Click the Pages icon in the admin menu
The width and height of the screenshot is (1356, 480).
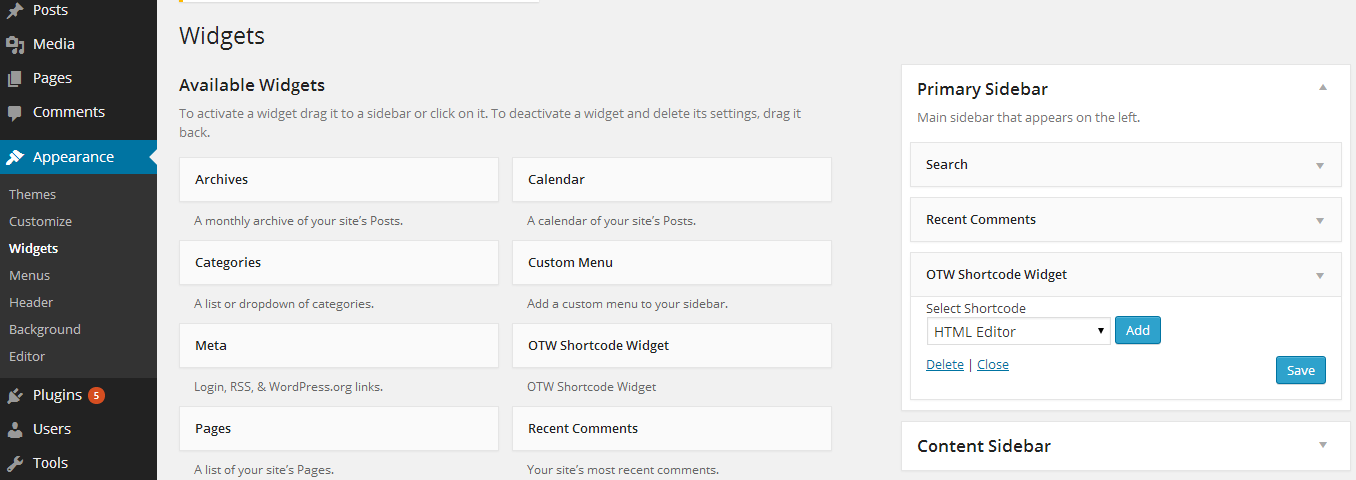15,78
